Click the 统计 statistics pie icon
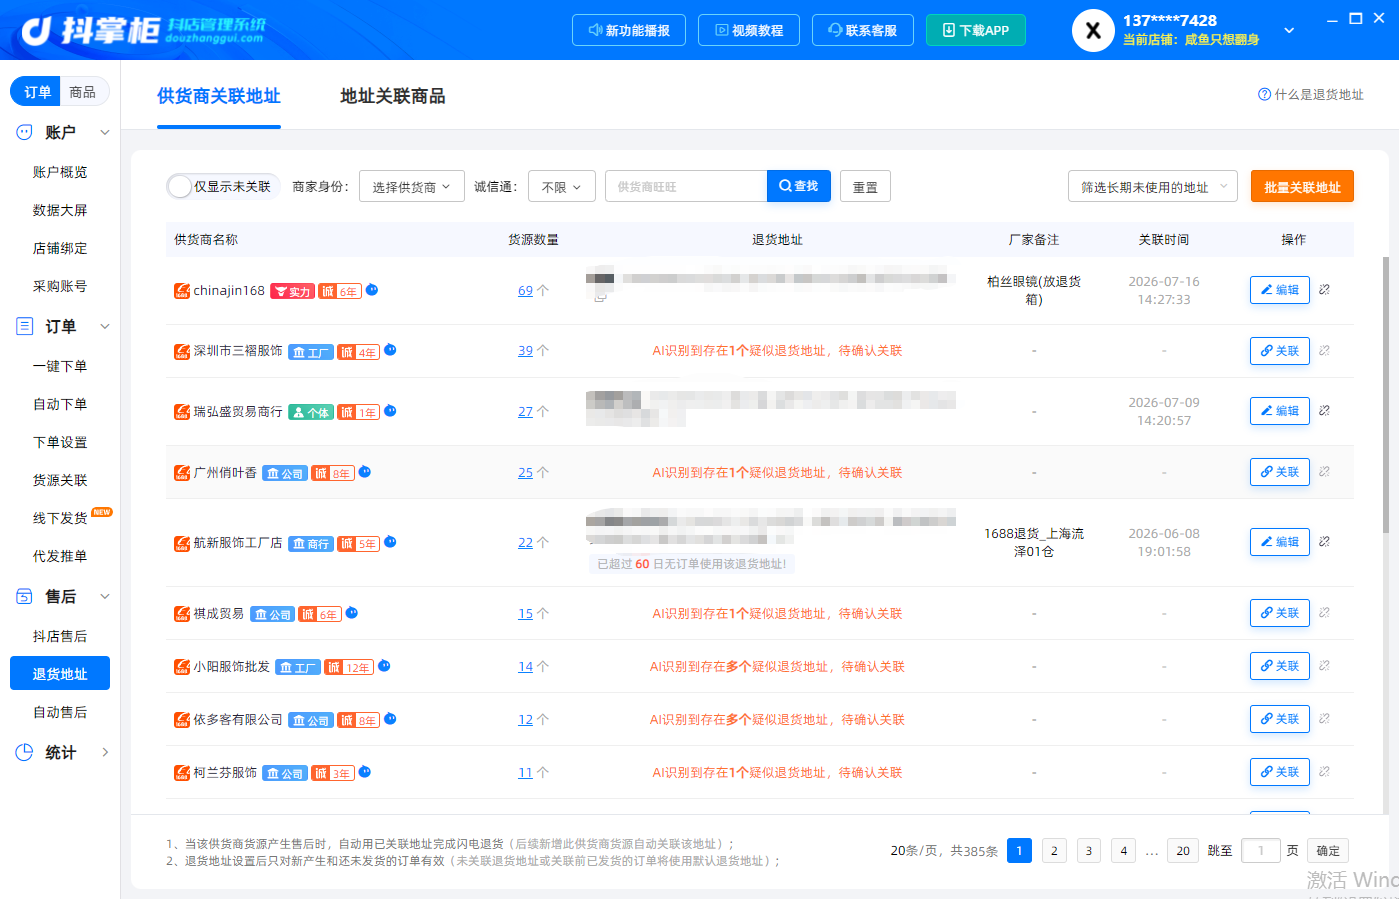The width and height of the screenshot is (1399, 899). 25,752
